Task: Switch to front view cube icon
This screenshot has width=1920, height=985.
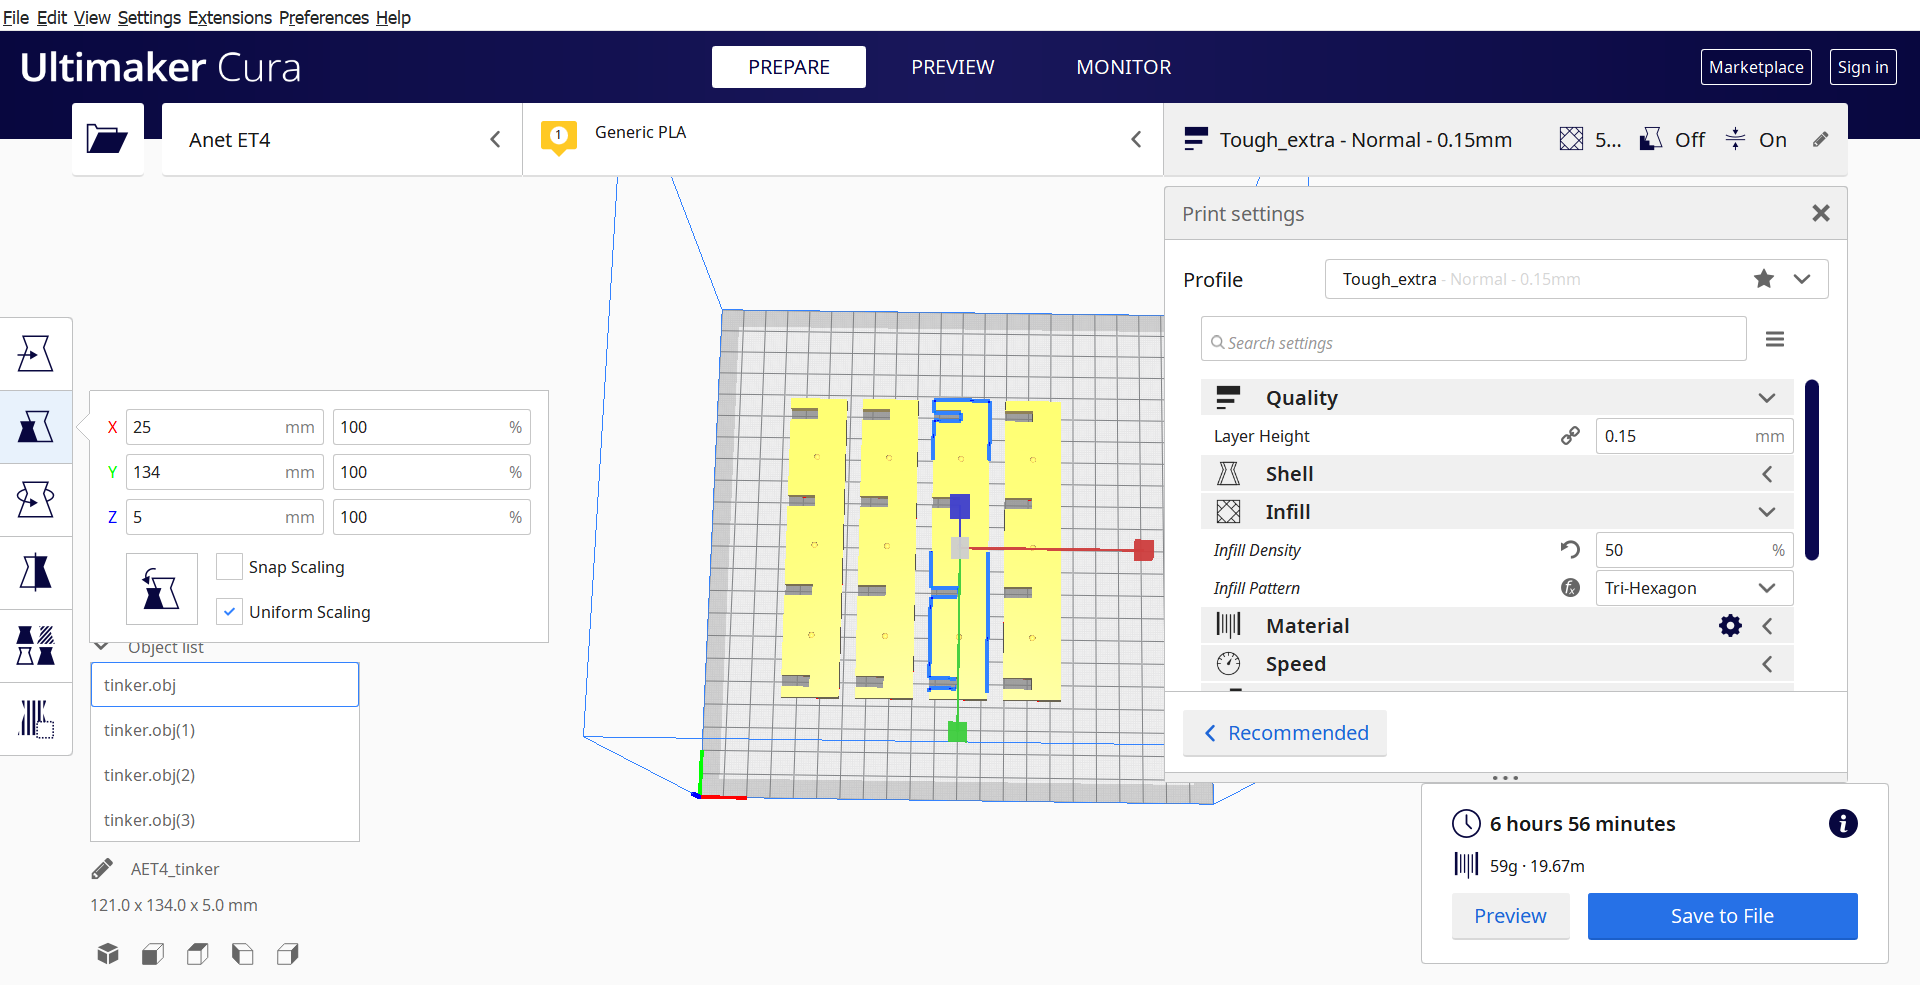Action: (x=153, y=954)
